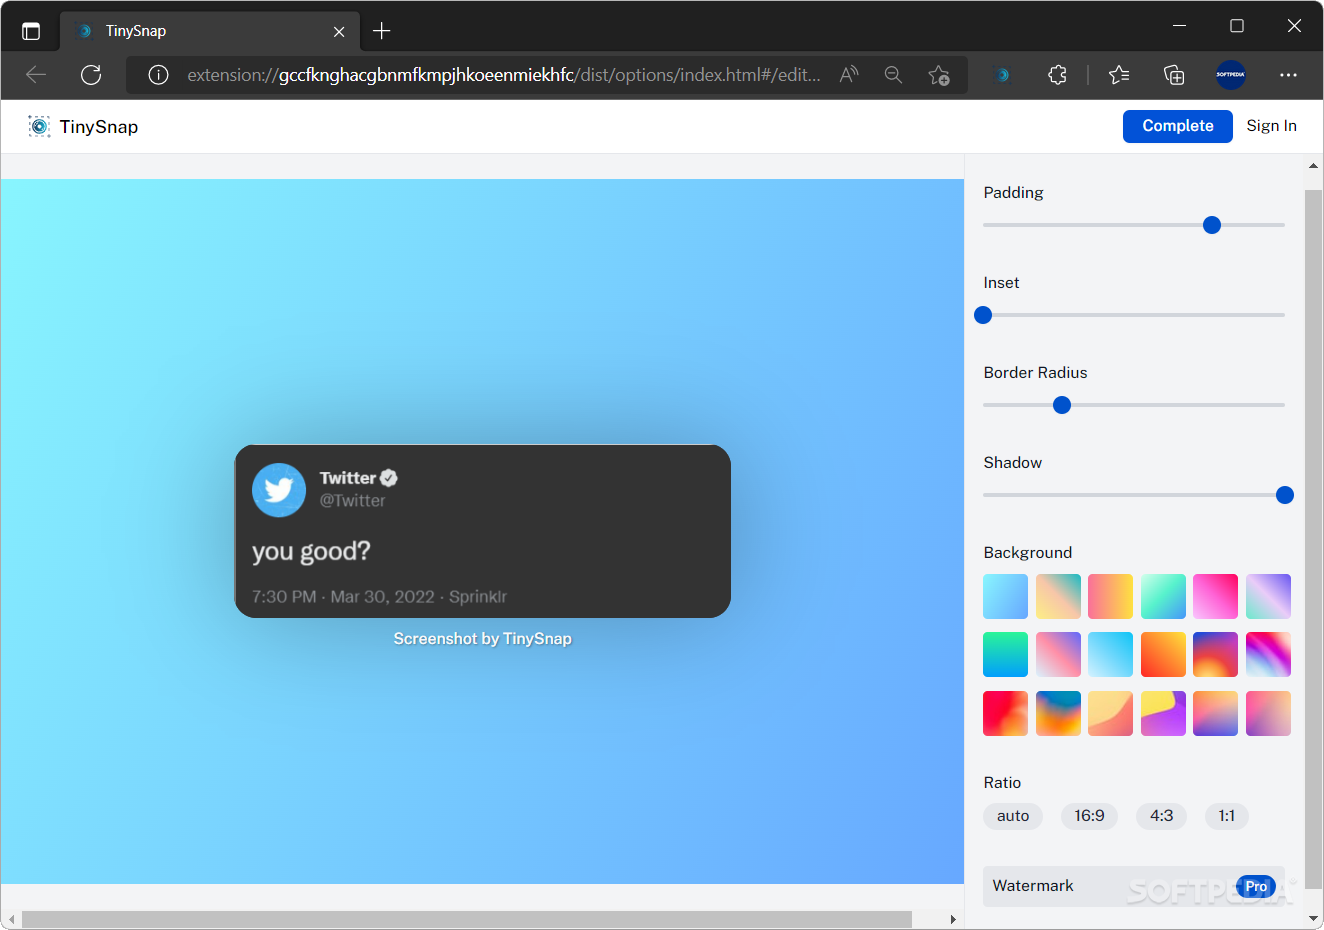Set ratio to 1:1
This screenshot has width=1324, height=930.
(x=1226, y=816)
